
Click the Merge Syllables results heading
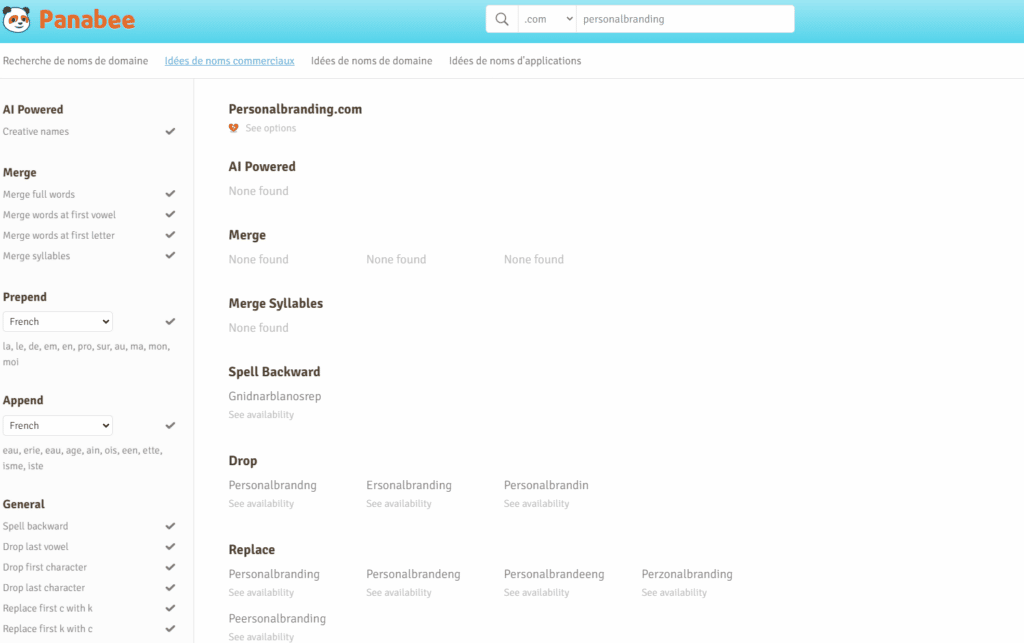276,304
